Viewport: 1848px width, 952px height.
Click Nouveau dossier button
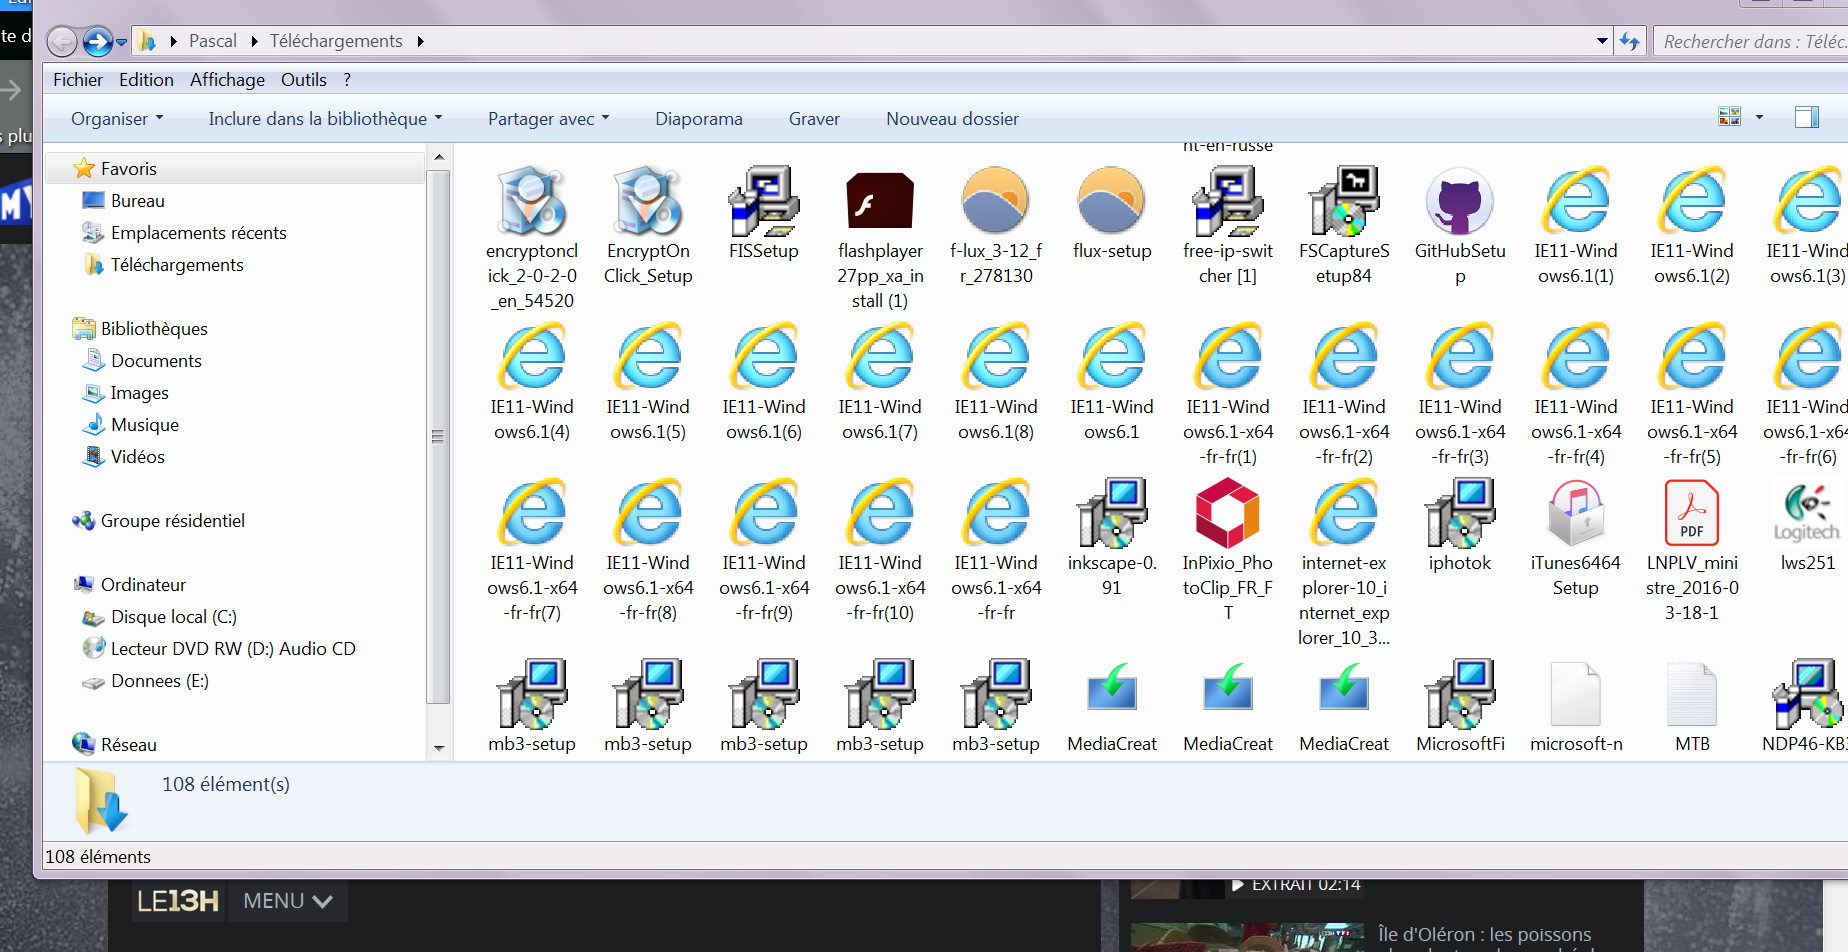tap(952, 119)
